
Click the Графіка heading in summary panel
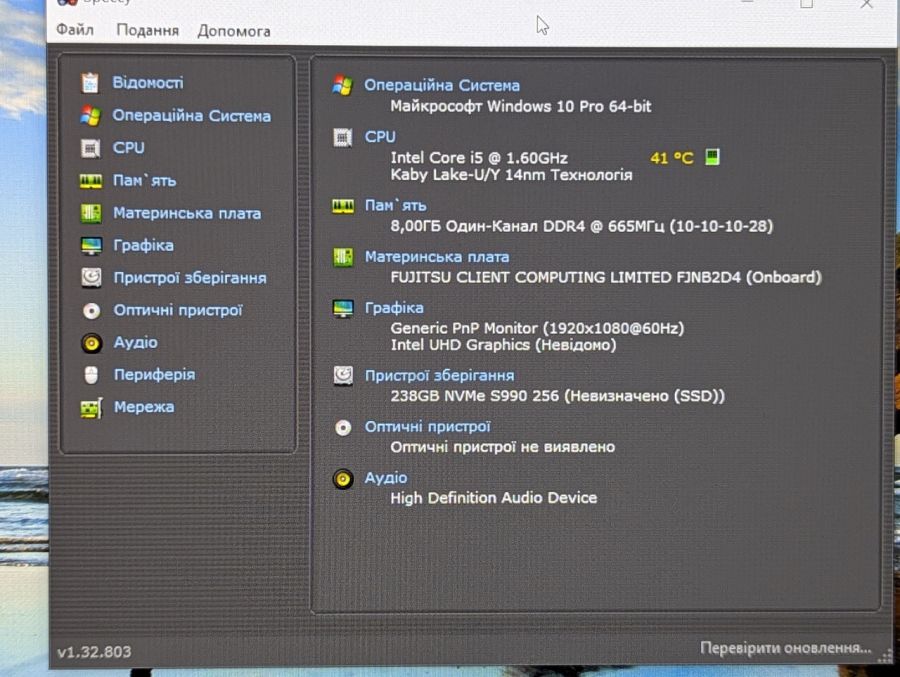pyautogui.click(x=394, y=308)
